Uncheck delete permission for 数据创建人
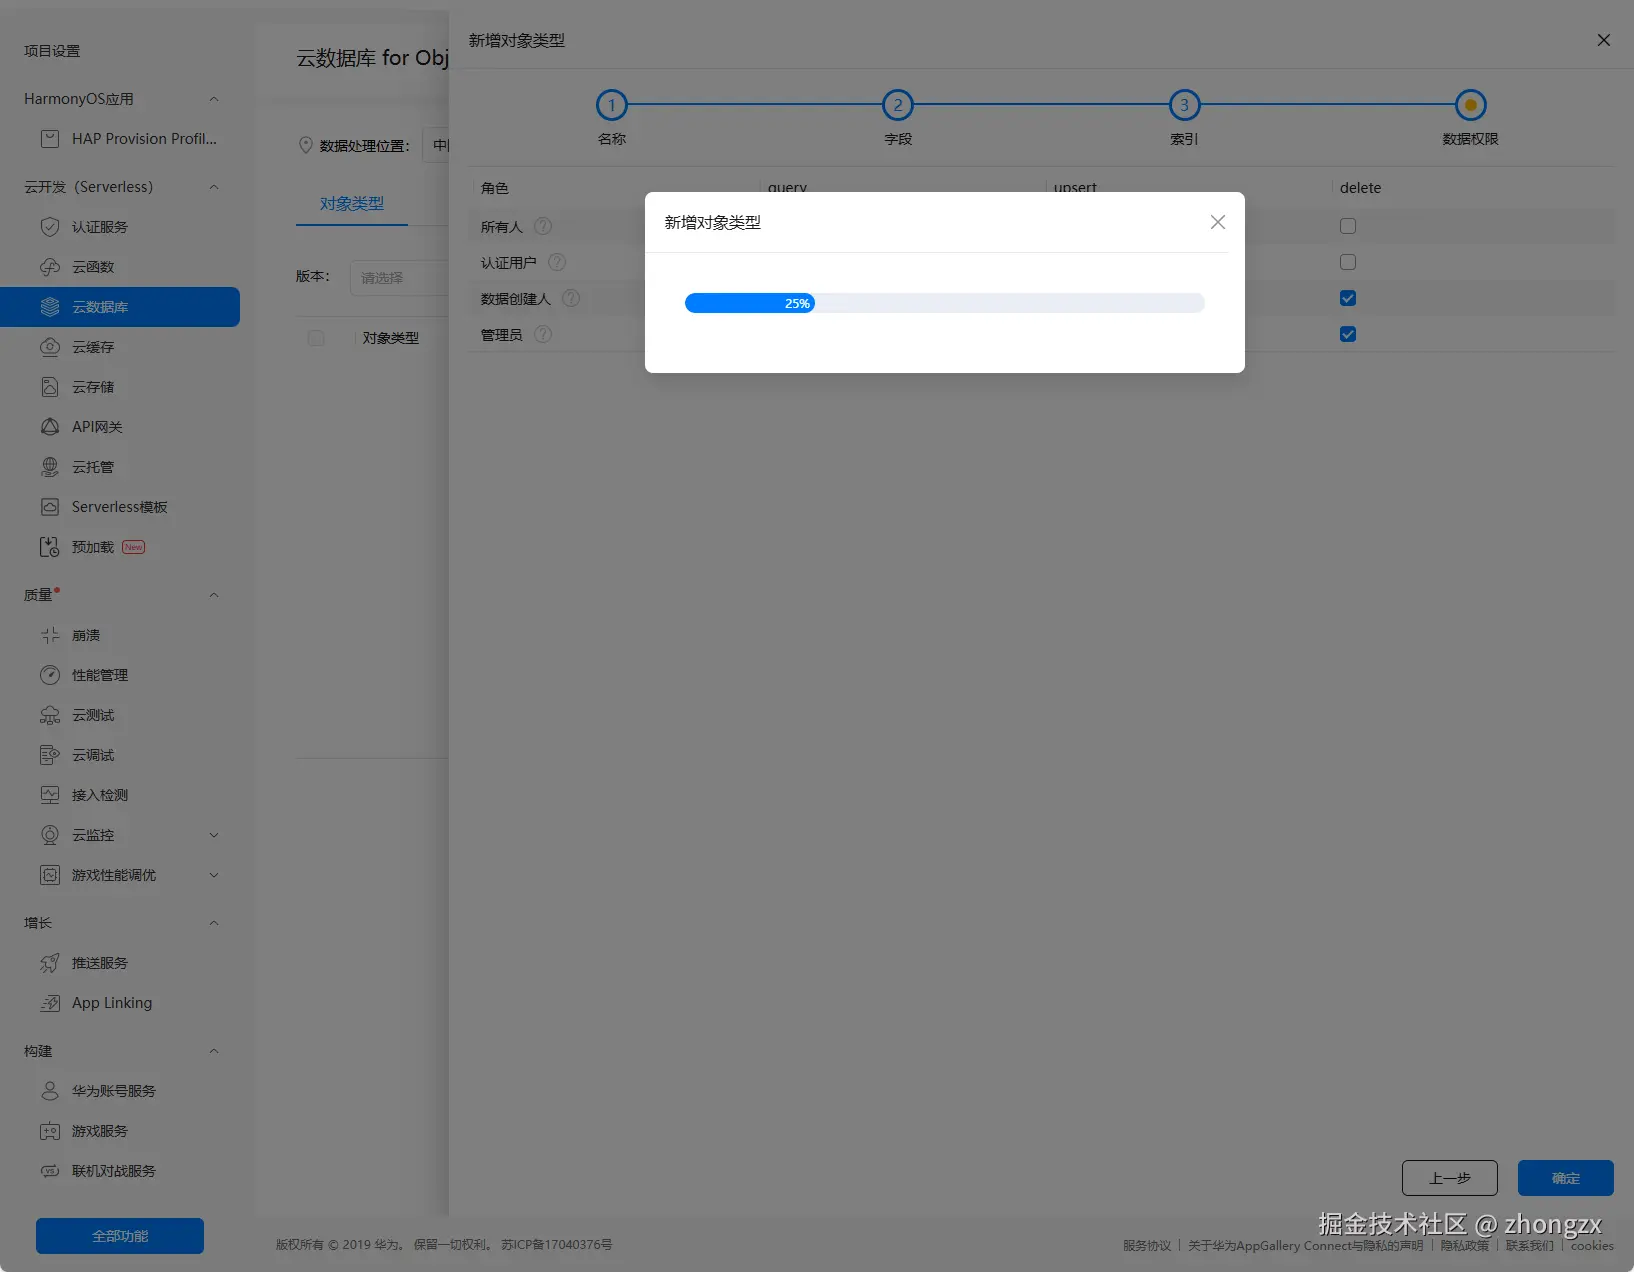 click(1348, 298)
